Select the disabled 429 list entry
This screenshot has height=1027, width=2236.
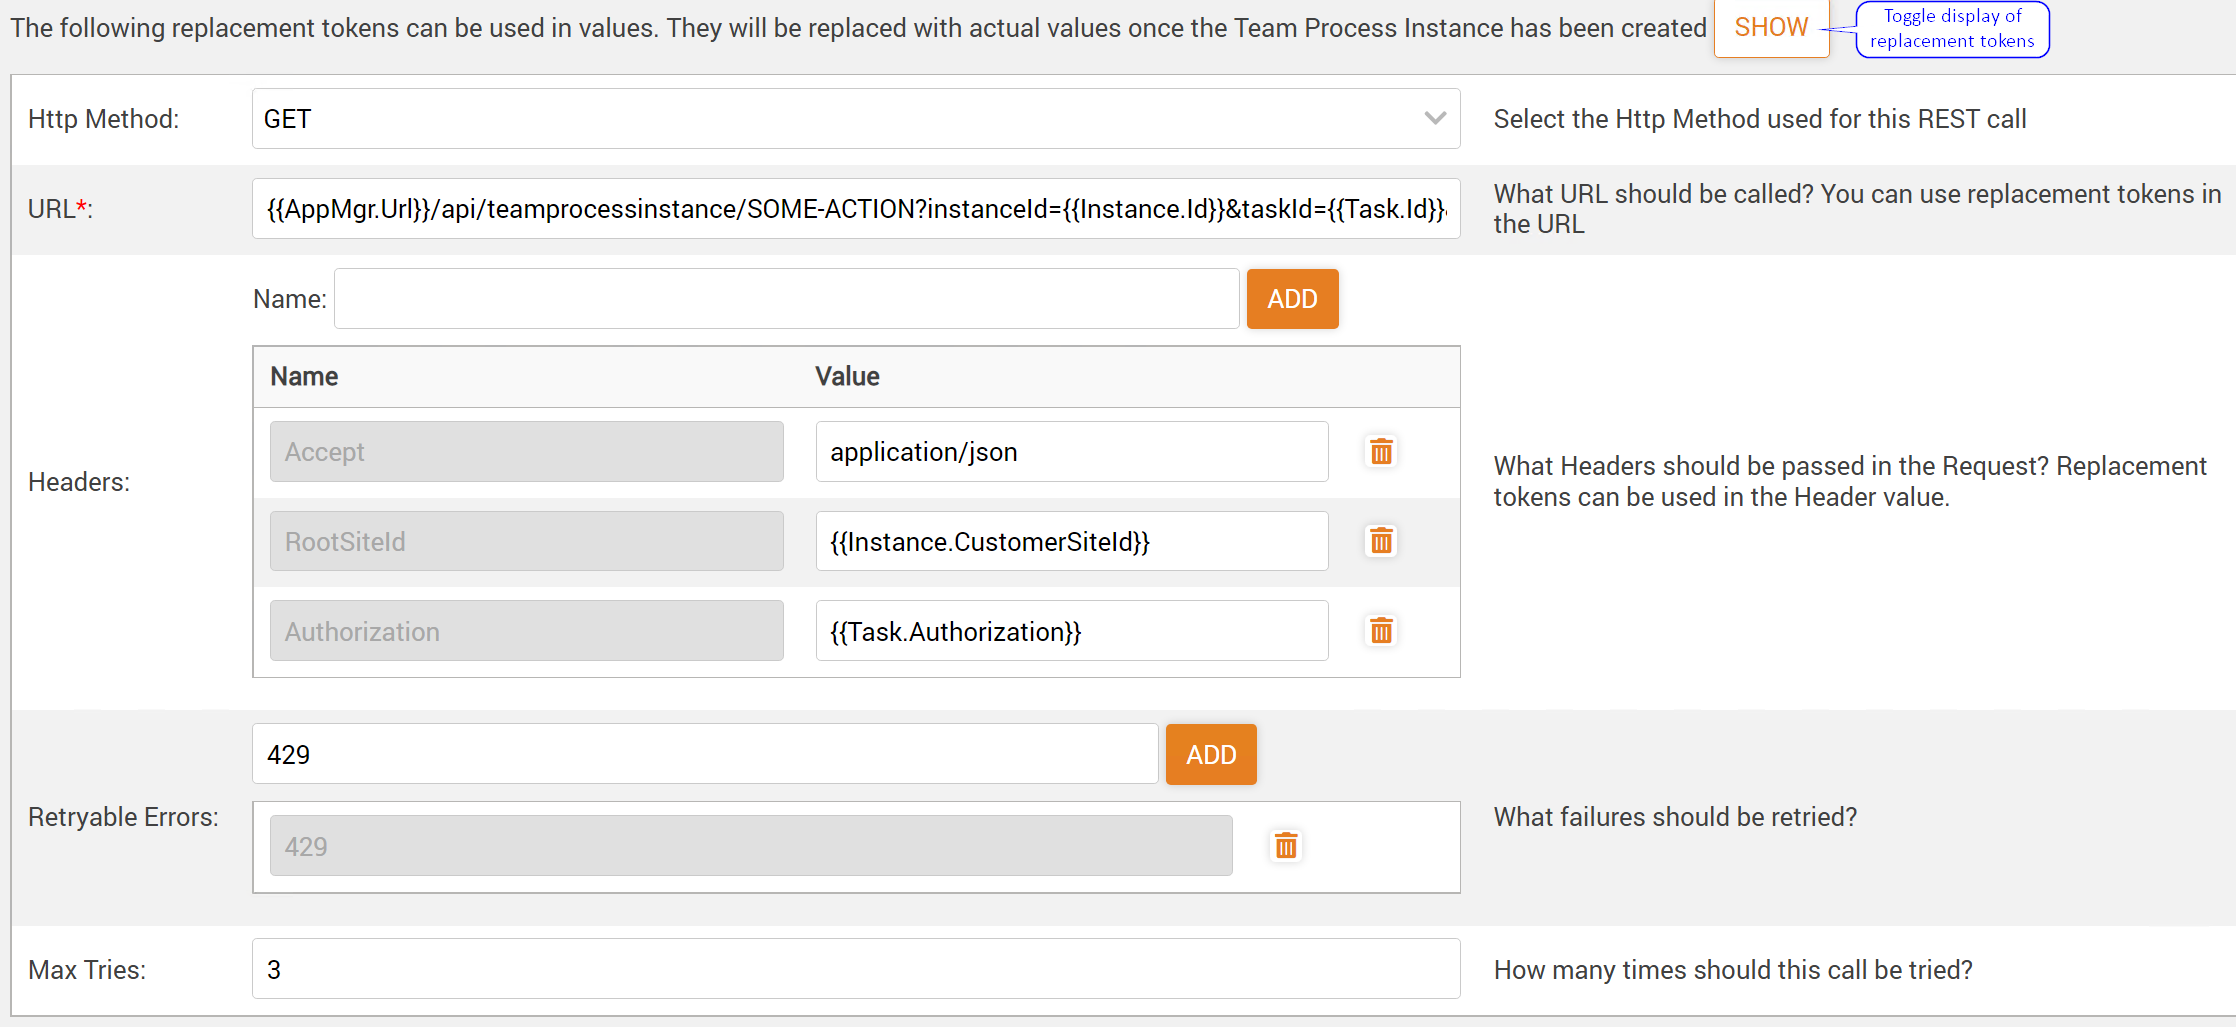pos(751,846)
